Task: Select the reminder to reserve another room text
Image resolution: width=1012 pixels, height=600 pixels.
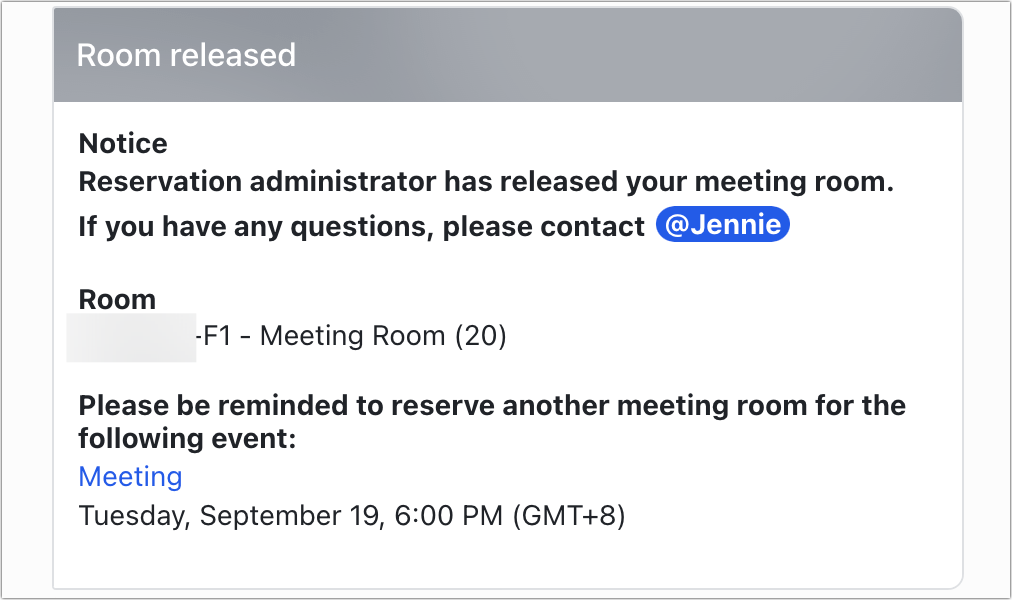Action: point(491,405)
